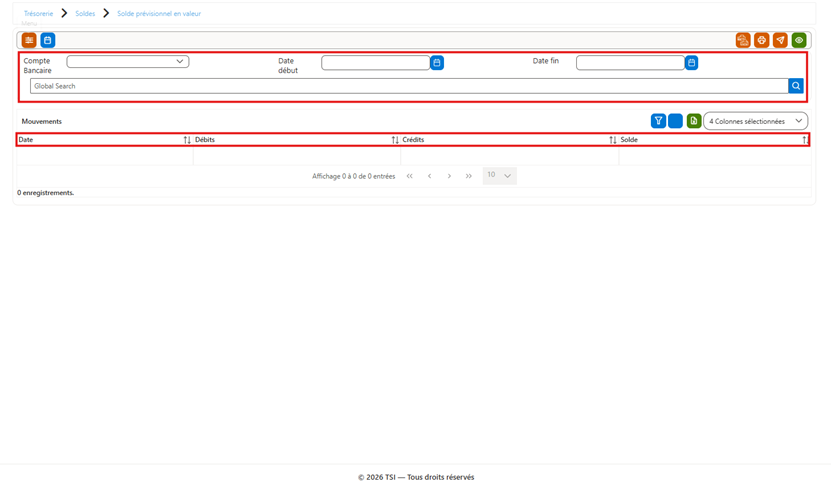Open the Date fin calendar picker

tap(692, 63)
